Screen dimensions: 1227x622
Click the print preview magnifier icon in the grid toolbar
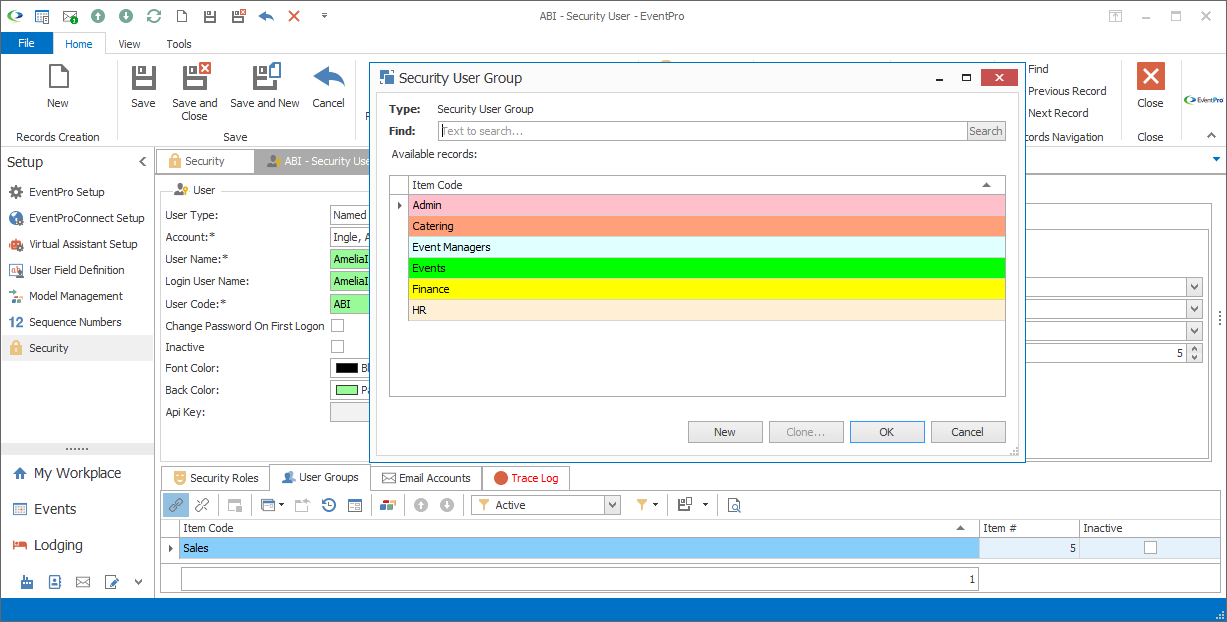pos(734,505)
